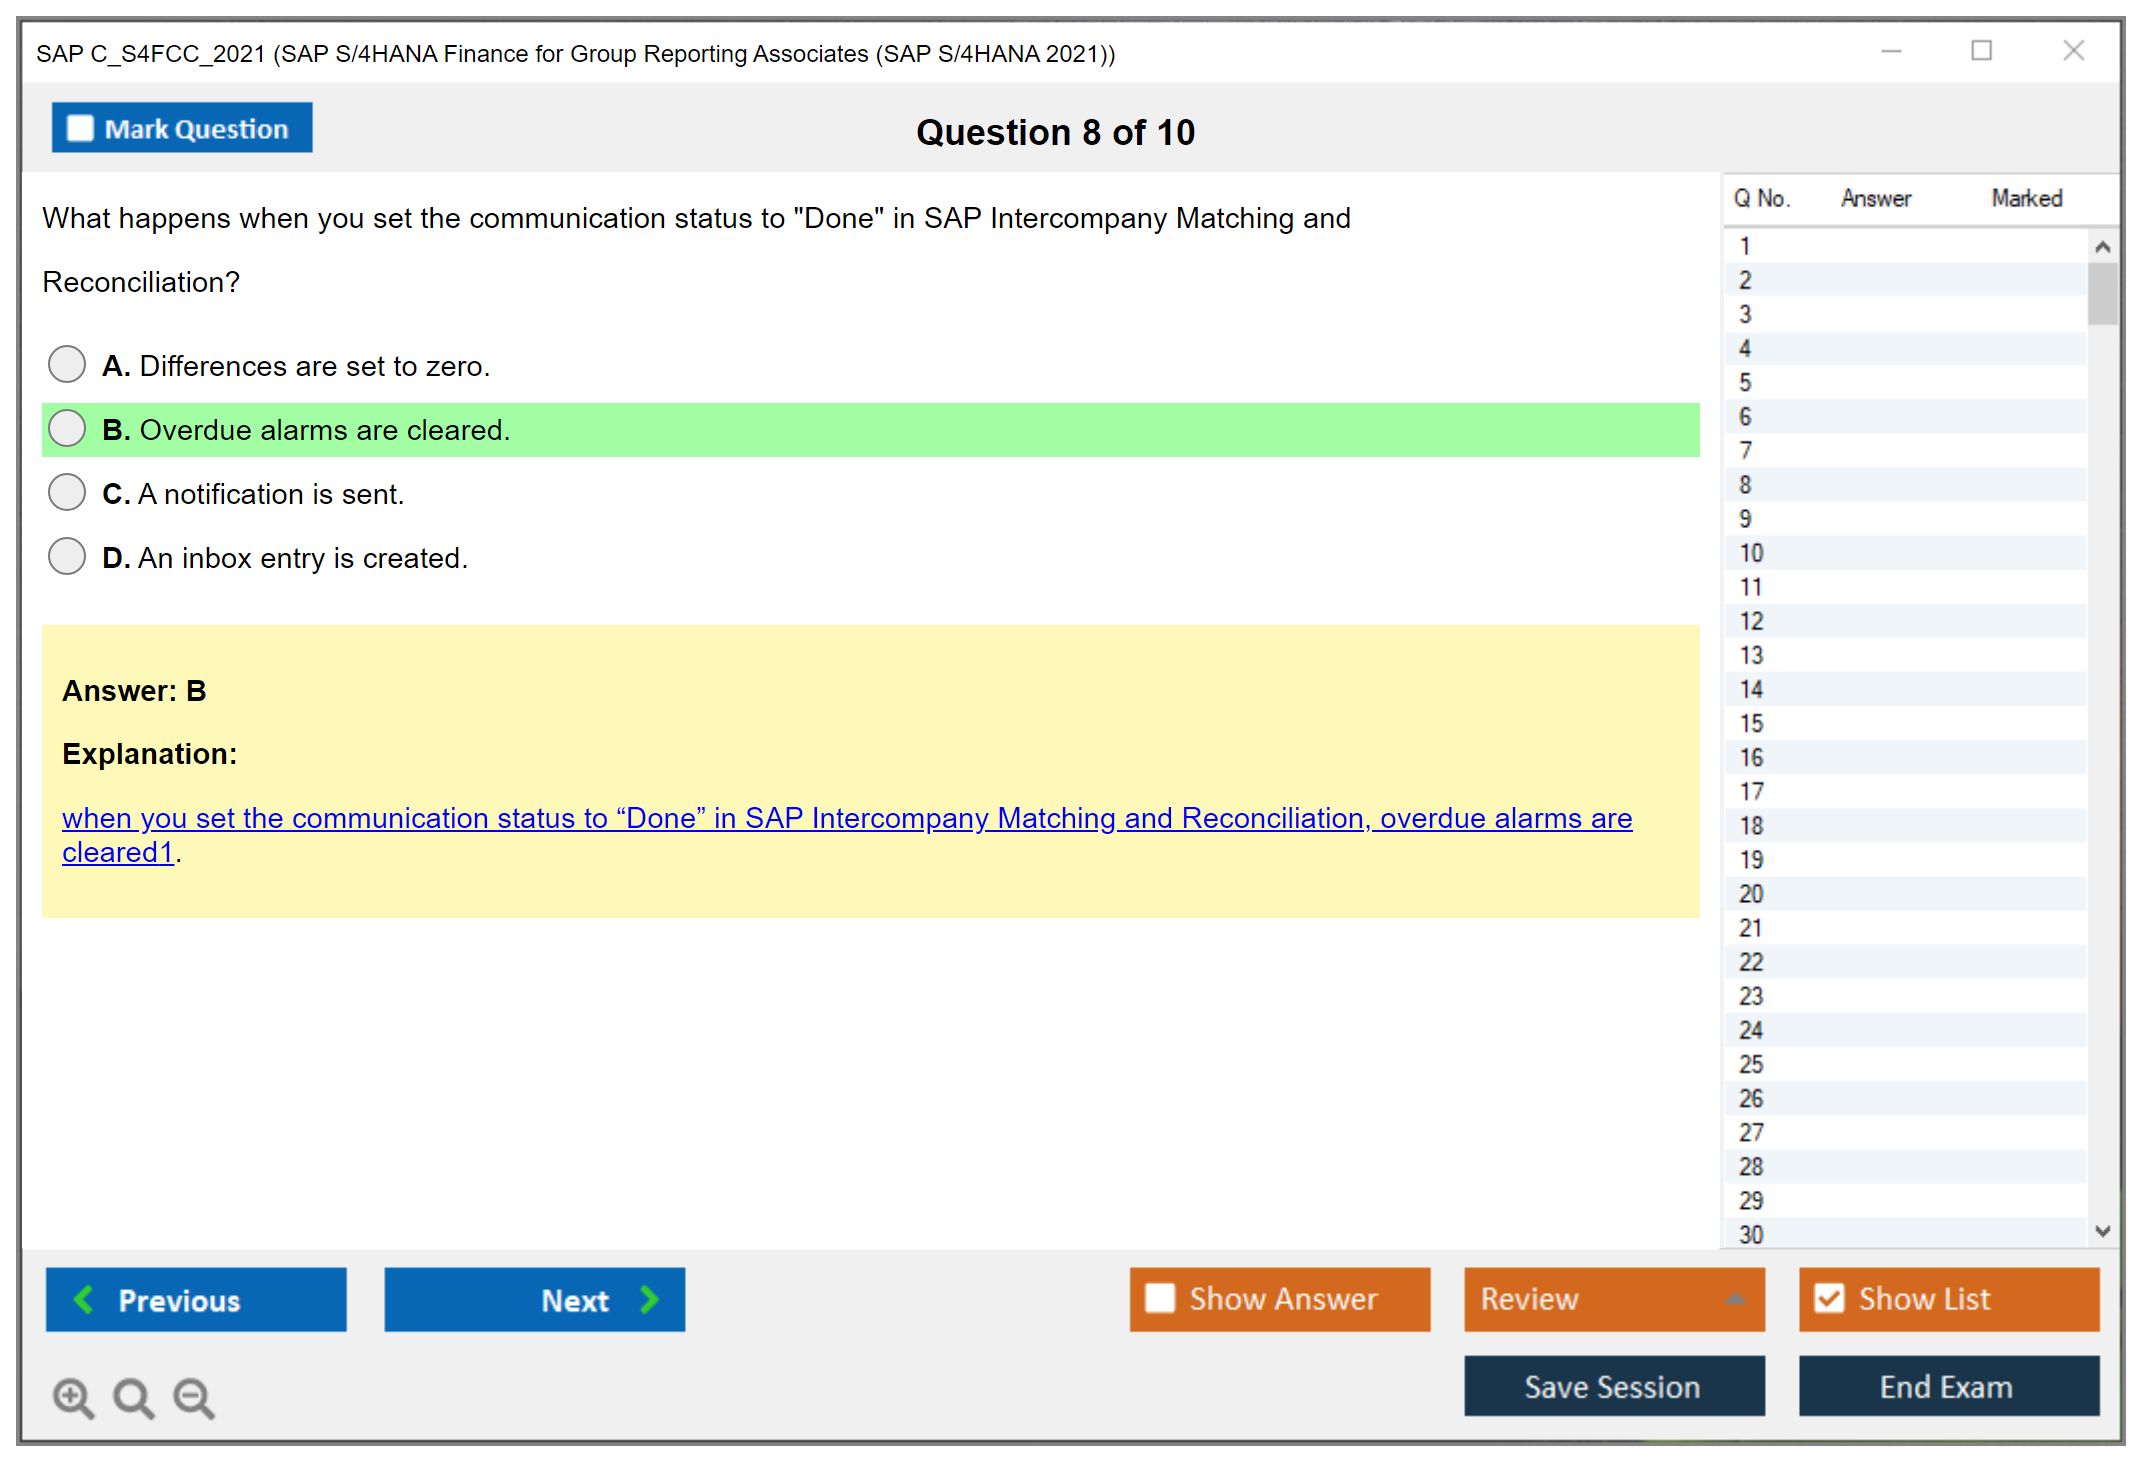The image size is (2150, 1470).
Task: Select question 15 in the list
Action: coord(1751,723)
